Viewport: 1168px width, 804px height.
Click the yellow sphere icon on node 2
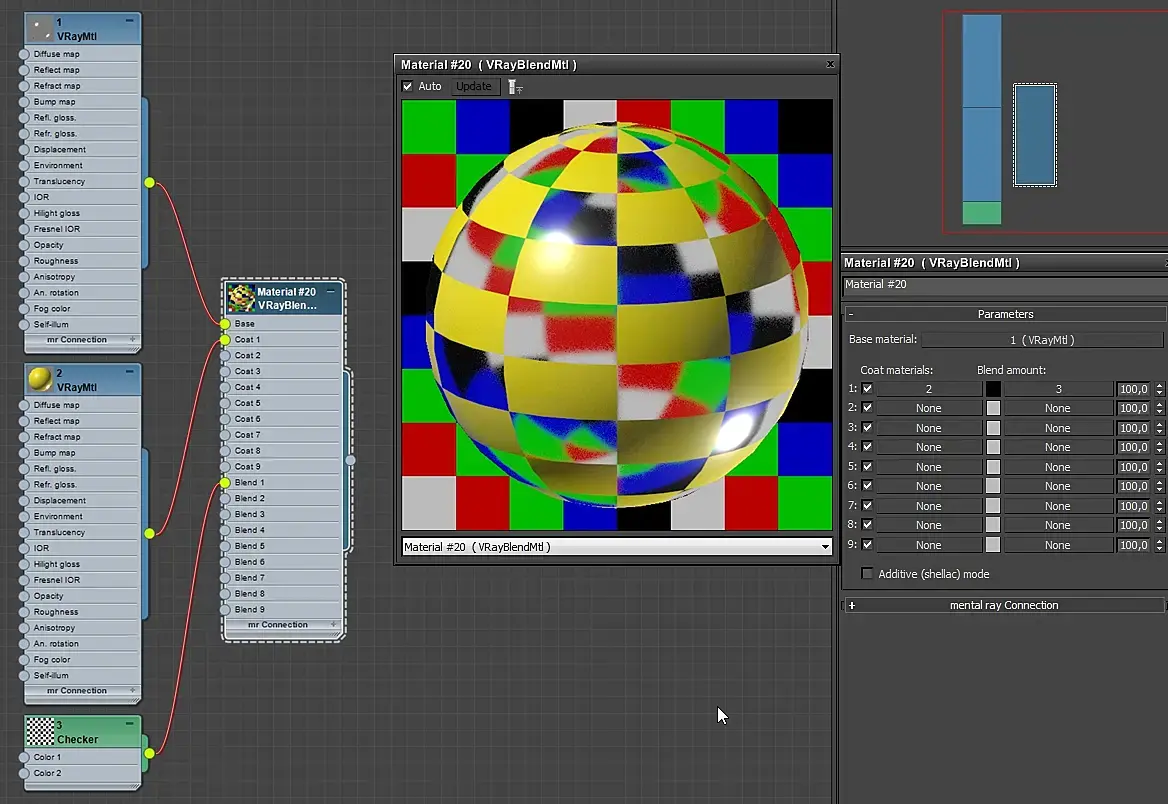39,379
